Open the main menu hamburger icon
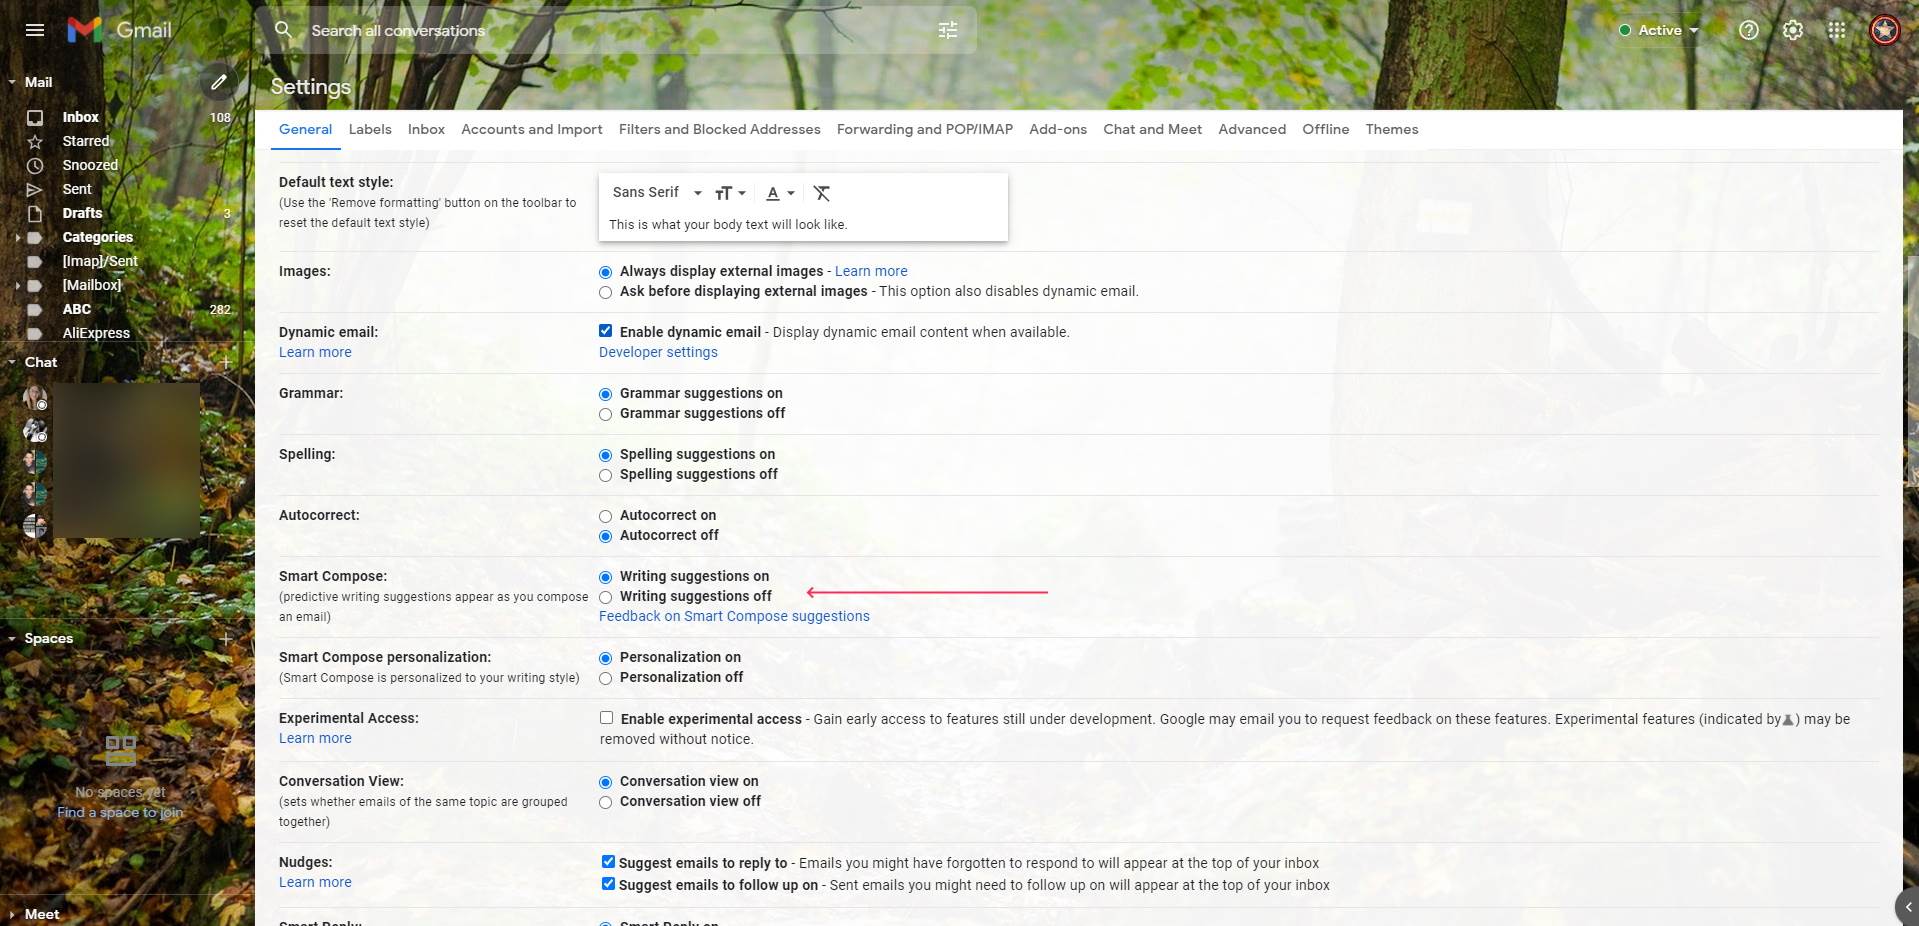 35,30
